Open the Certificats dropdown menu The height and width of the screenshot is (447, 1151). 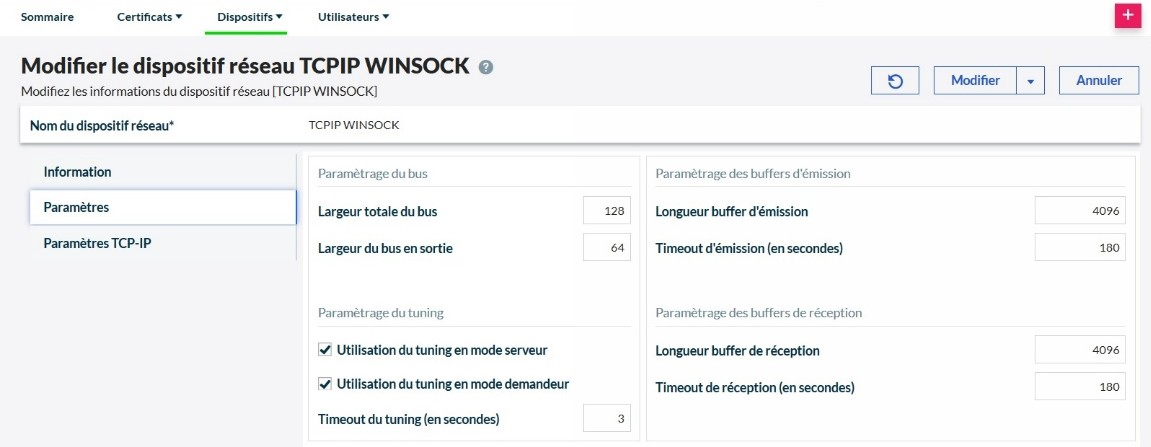pyautogui.click(x=149, y=17)
